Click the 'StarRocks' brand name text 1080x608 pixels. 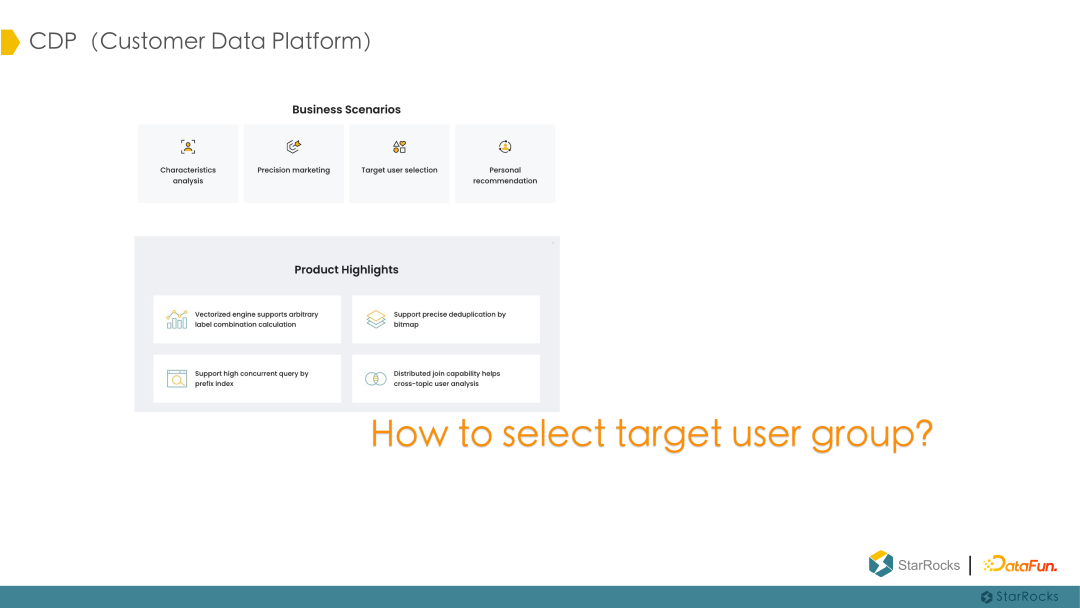pos(928,565)
